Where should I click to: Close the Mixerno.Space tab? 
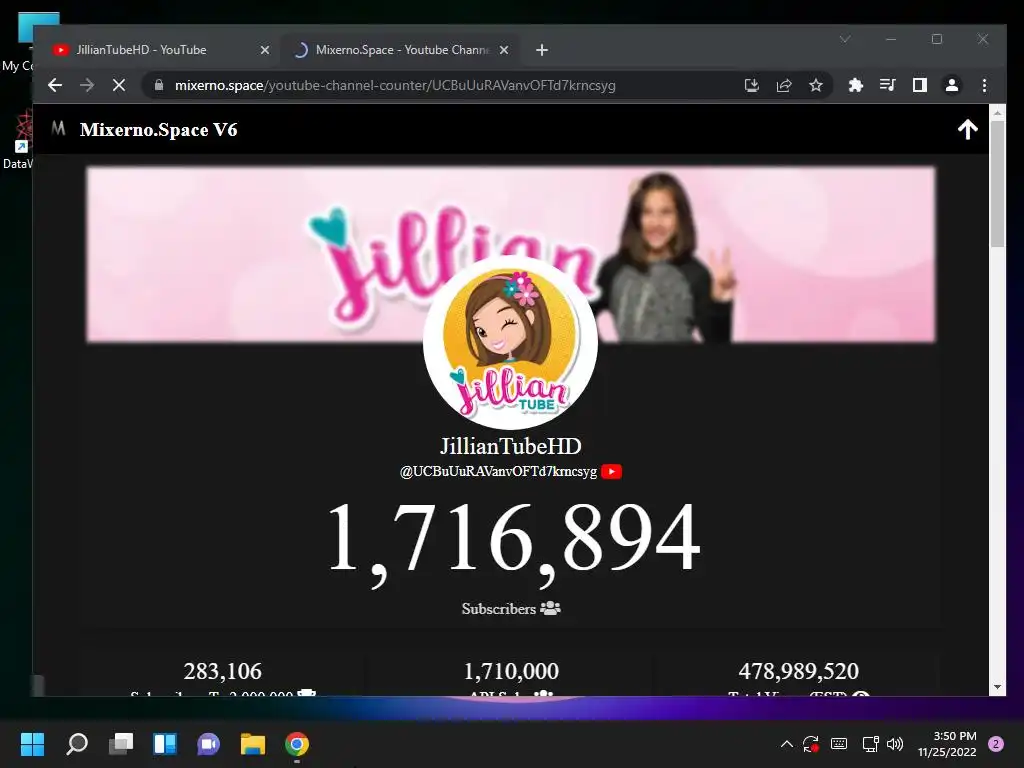pos(504,50)
